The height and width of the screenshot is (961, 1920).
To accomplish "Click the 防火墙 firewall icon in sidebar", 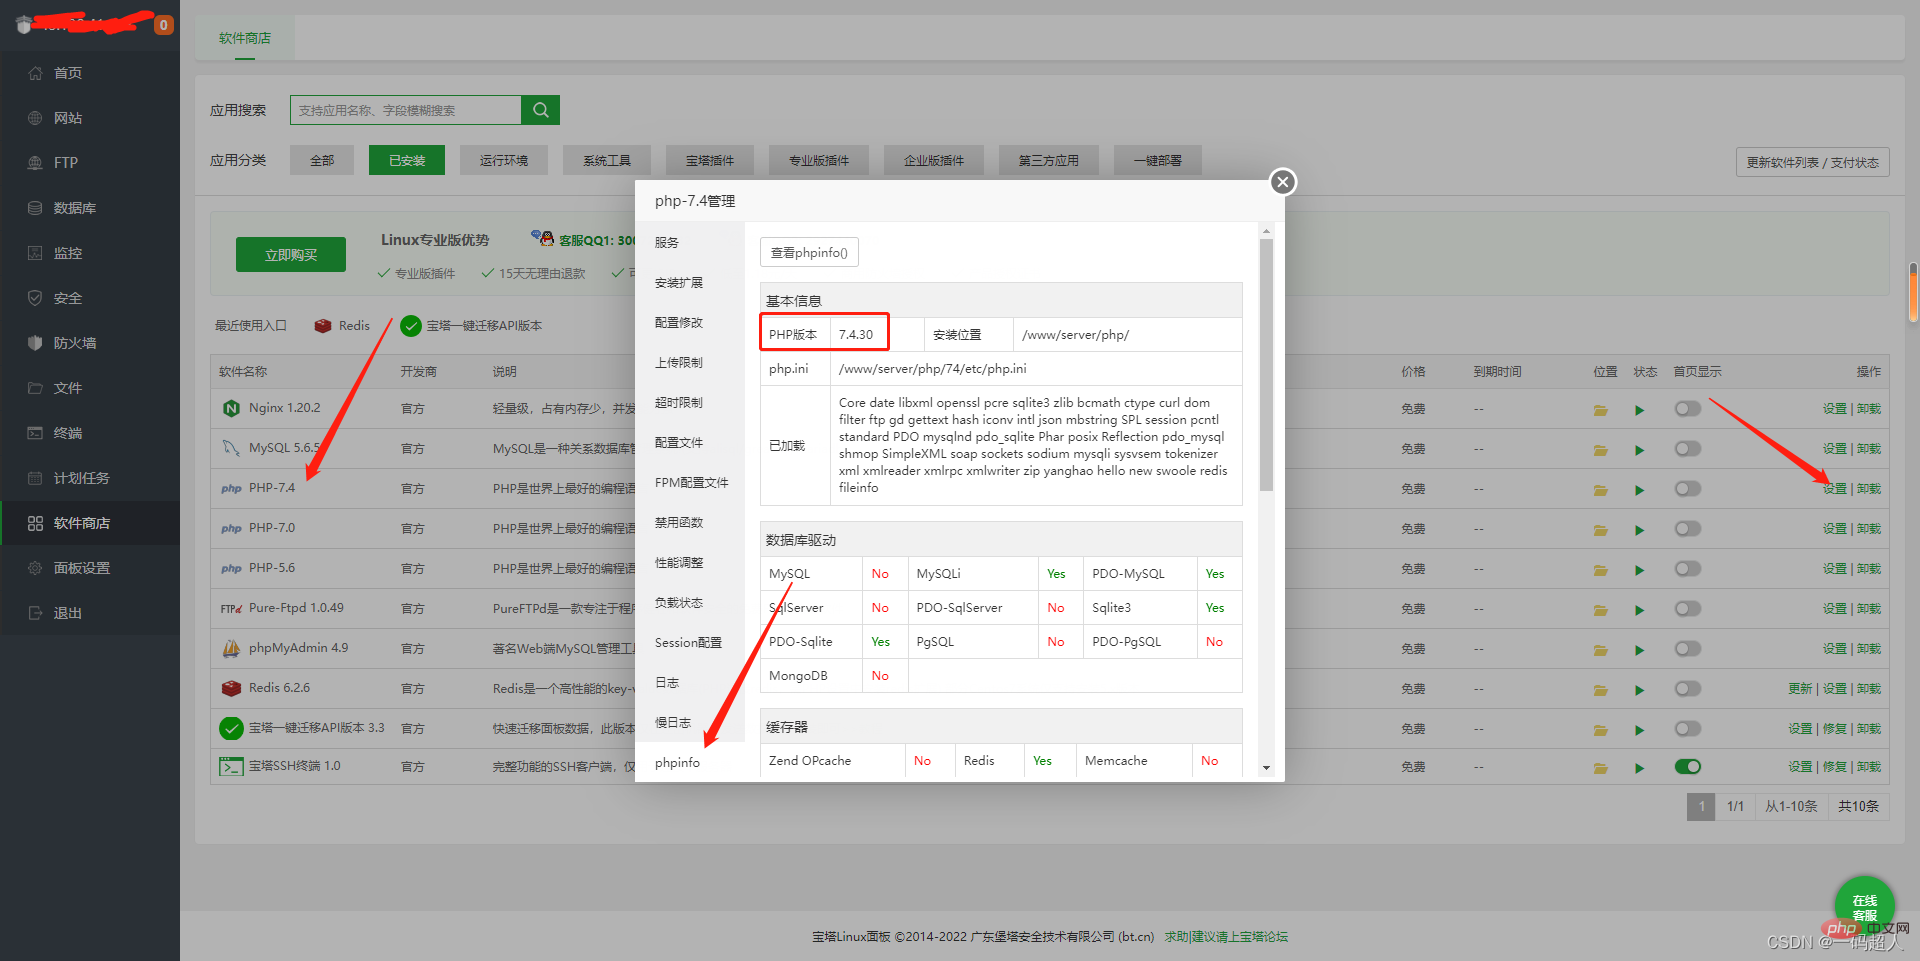I will tap(35, 343).
